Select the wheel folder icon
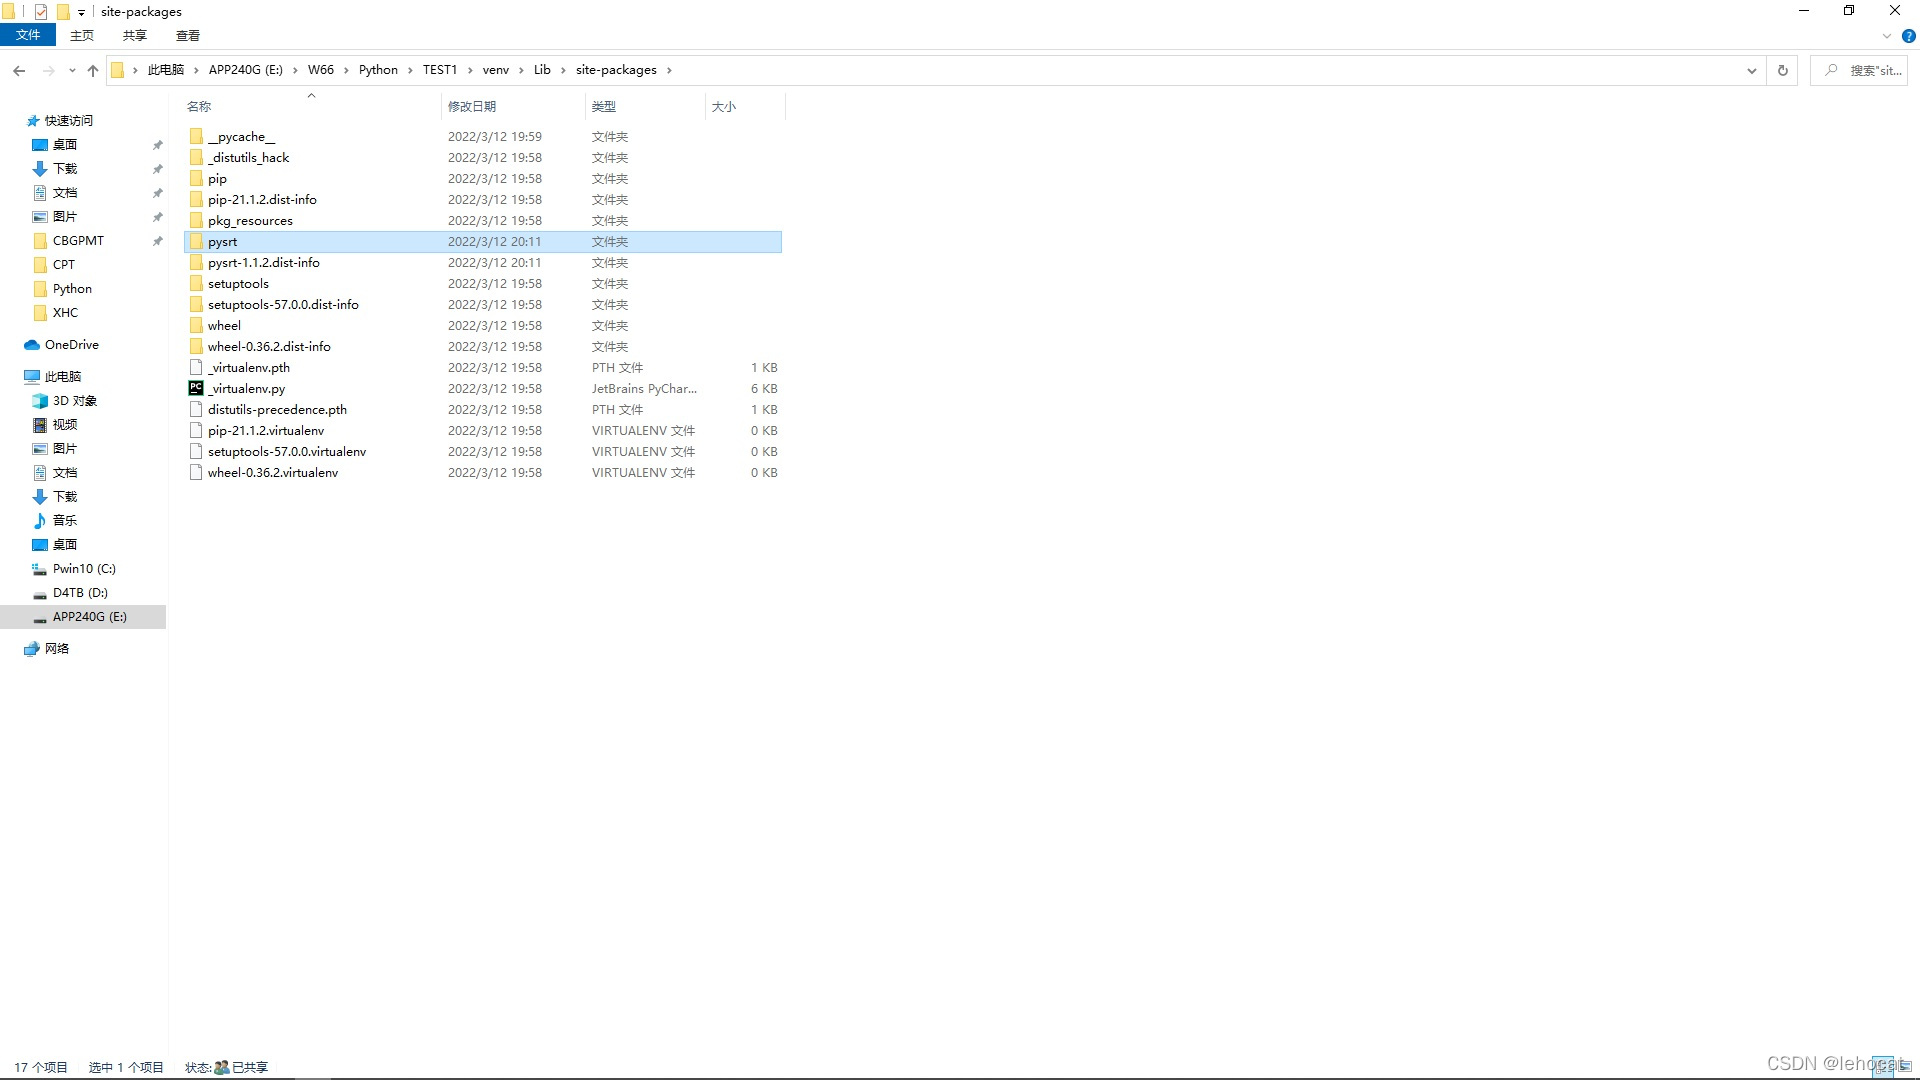This screenshot has width=1920, height=1080. click(x=196, y=326)
